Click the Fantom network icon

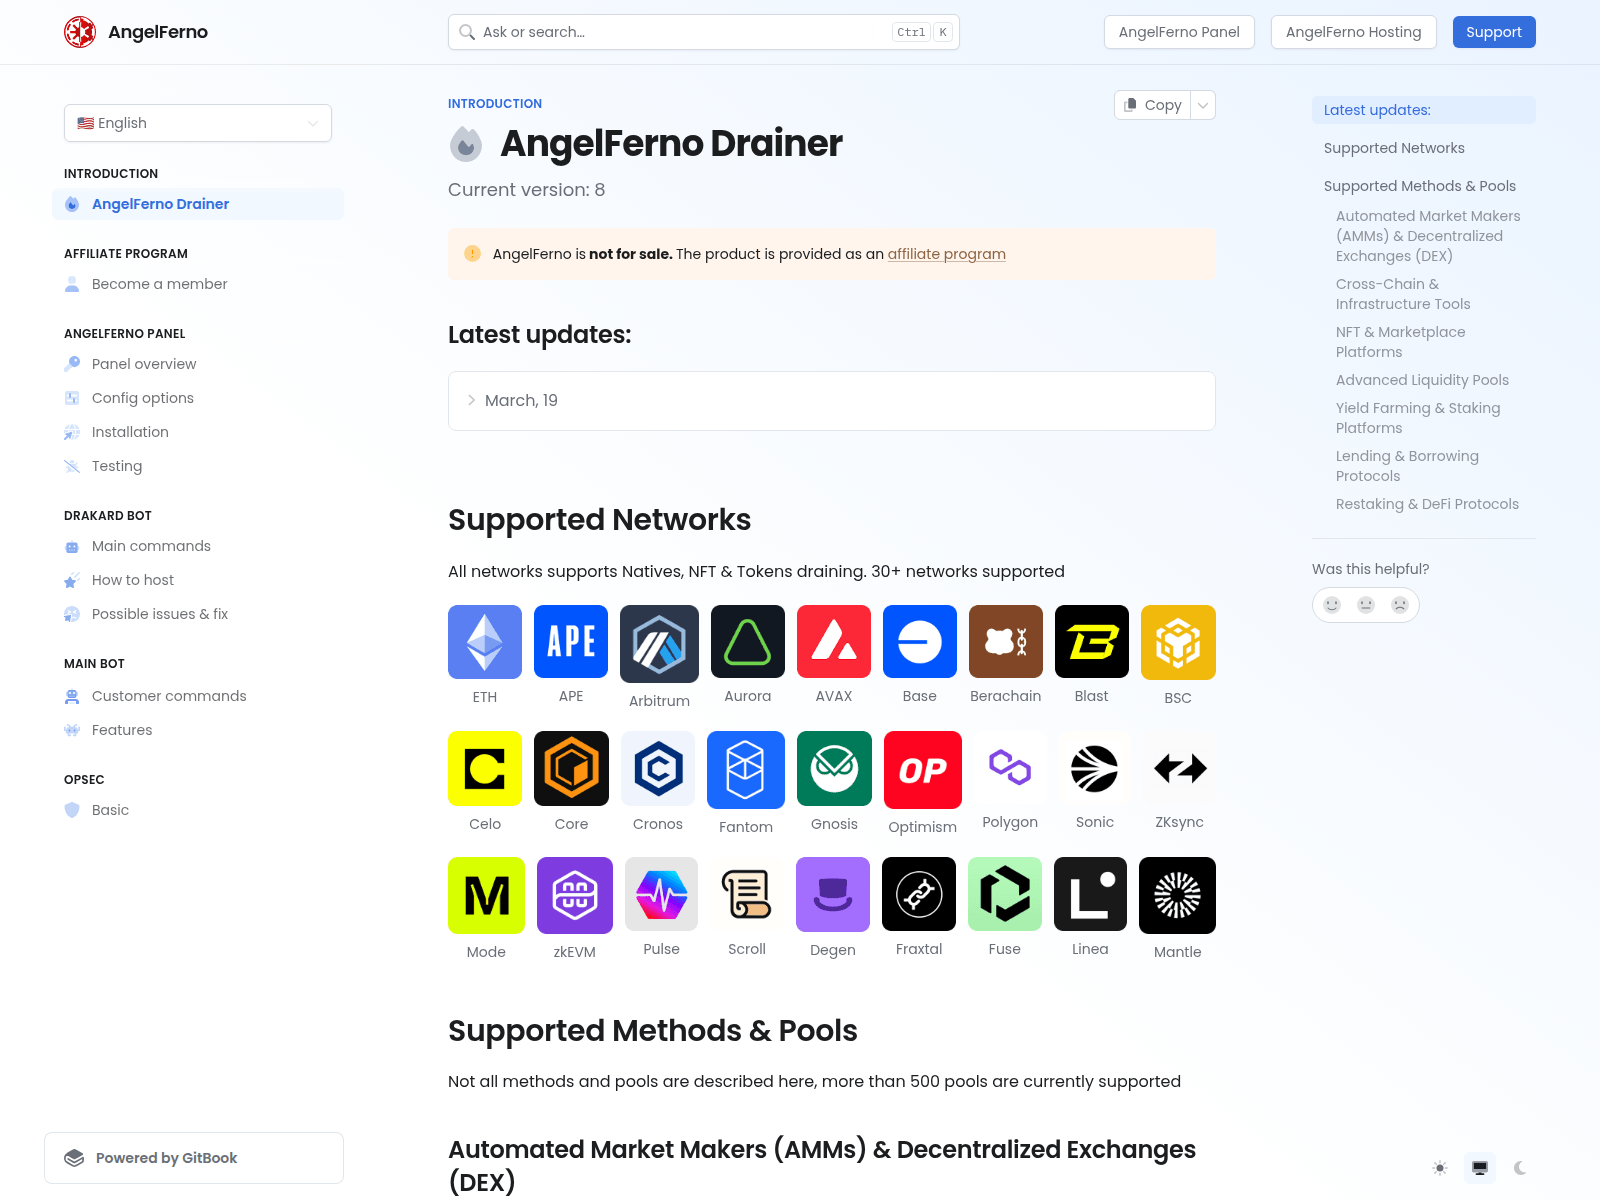coord(746,770)
